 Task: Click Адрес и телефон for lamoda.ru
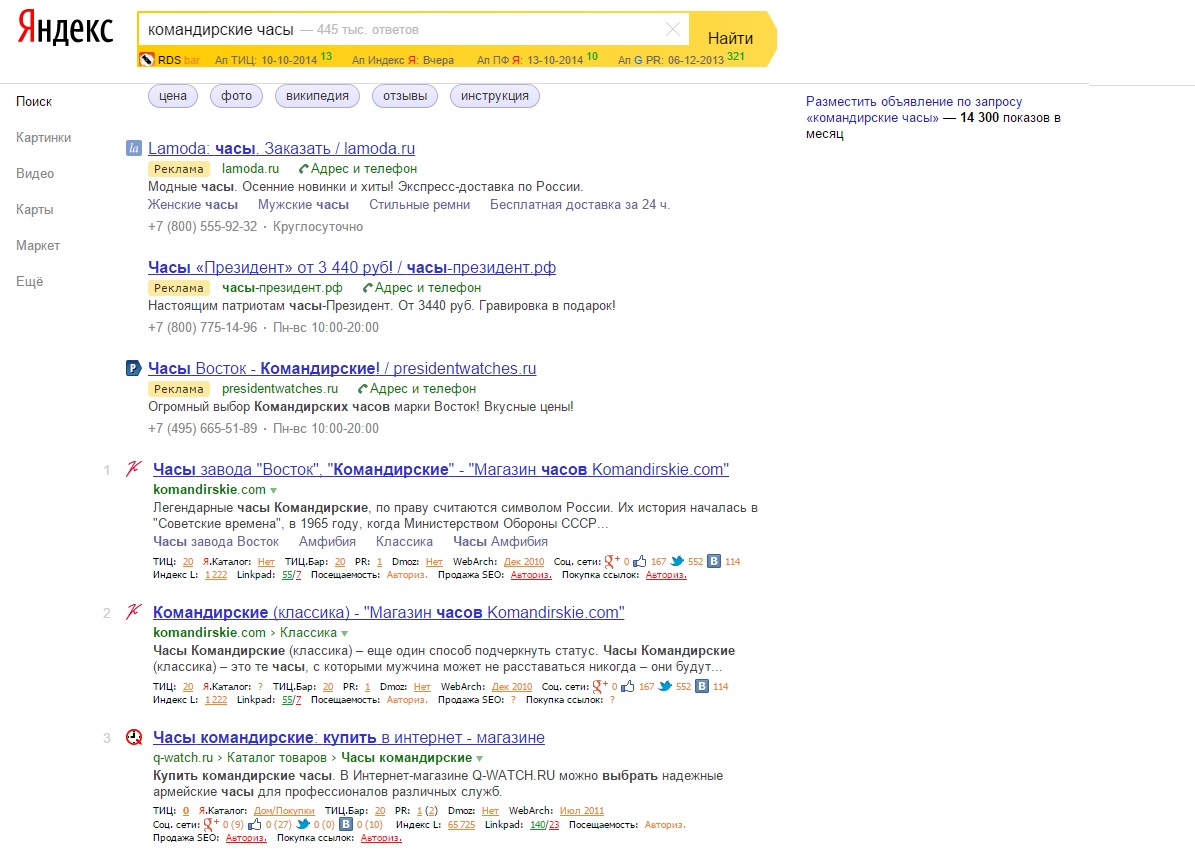[357, 168]
